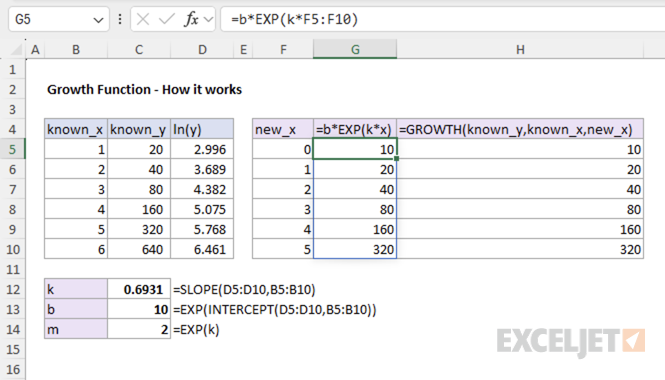This screenshot has width=665, height=380.
Task: Click the Name Box showing G5
Action: pos(59,20)
